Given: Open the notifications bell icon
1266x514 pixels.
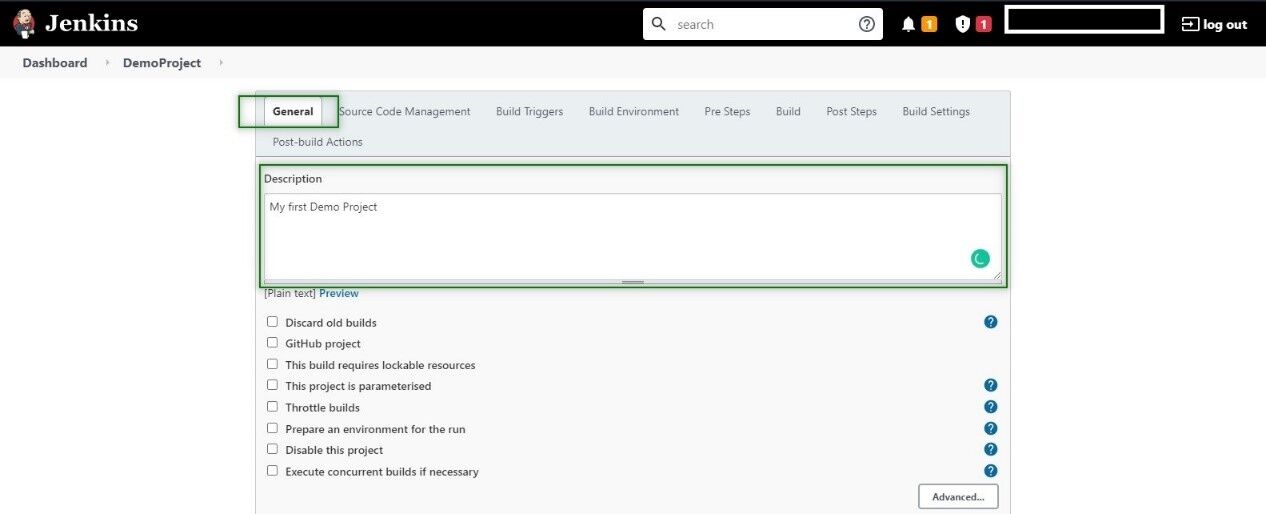Looking at the screenshot, I should pyautogui.click(x=908, y=24).
